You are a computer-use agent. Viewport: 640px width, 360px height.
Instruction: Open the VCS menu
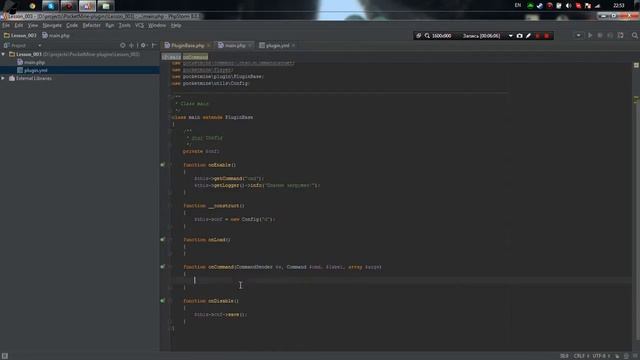139,25
